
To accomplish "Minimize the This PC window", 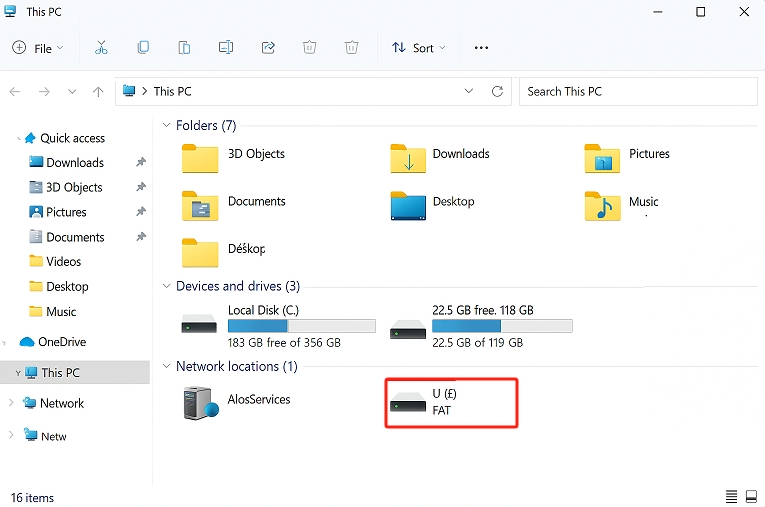I will [x=658, y=12].
